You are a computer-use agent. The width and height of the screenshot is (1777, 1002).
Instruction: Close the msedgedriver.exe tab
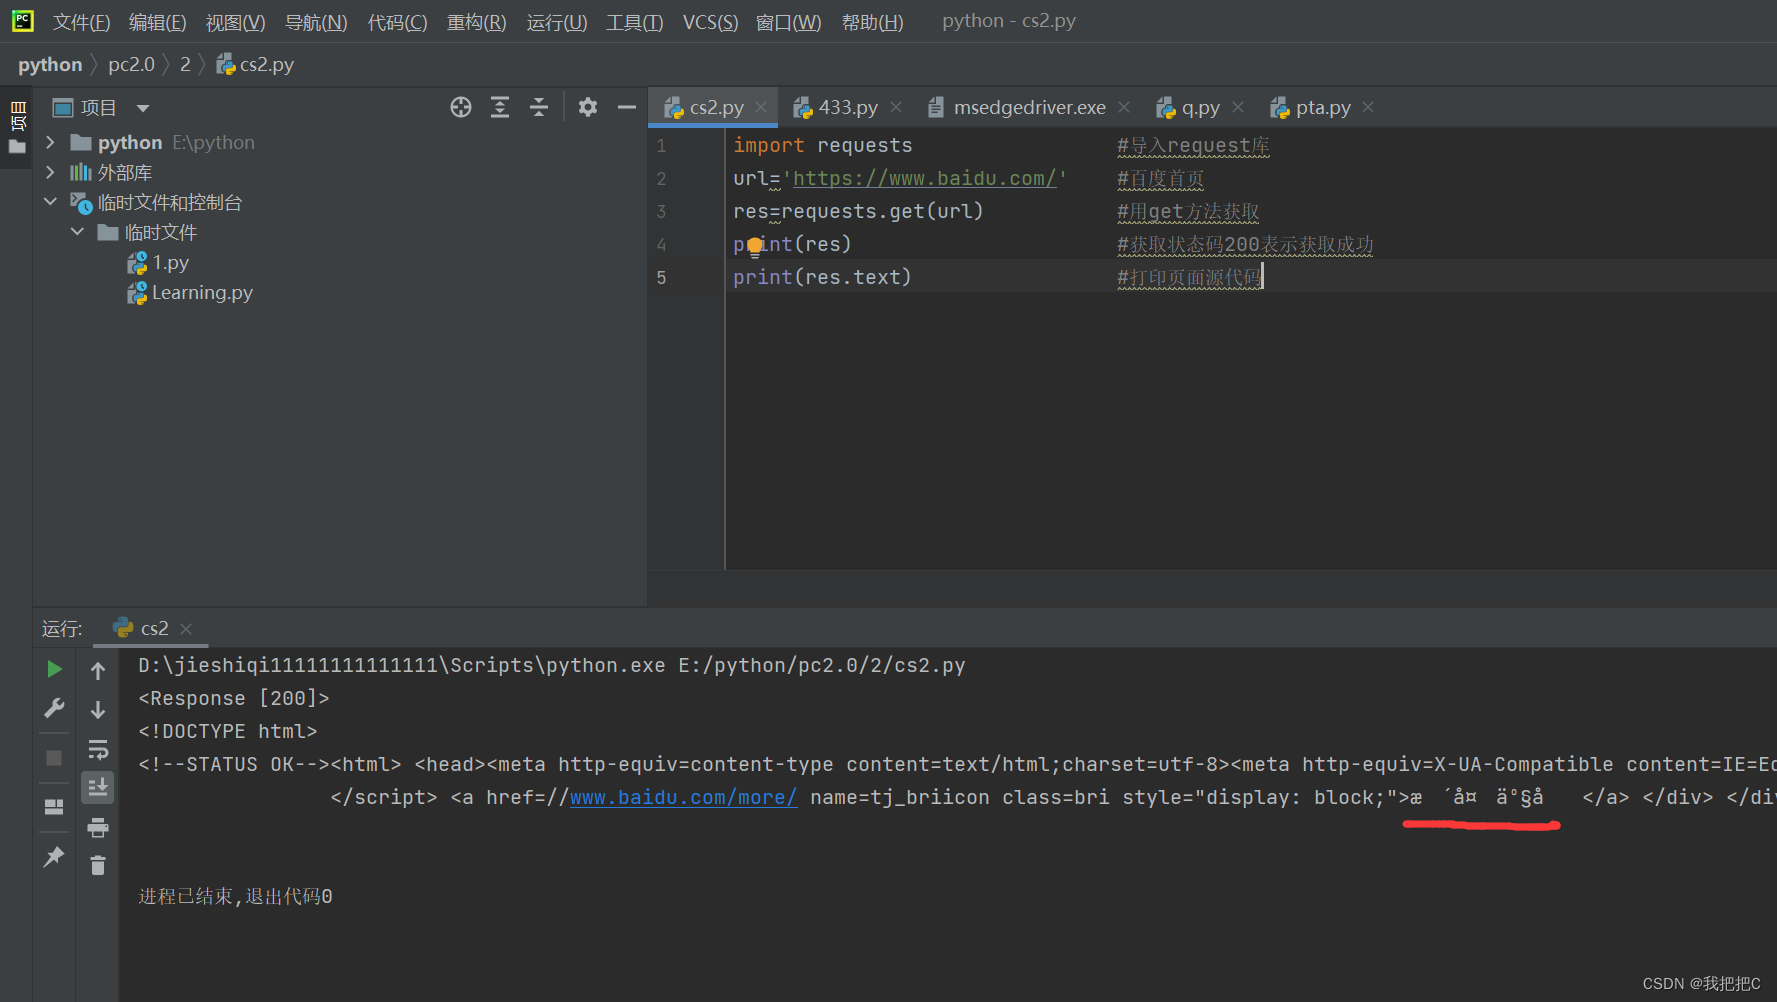(1124, 106)
